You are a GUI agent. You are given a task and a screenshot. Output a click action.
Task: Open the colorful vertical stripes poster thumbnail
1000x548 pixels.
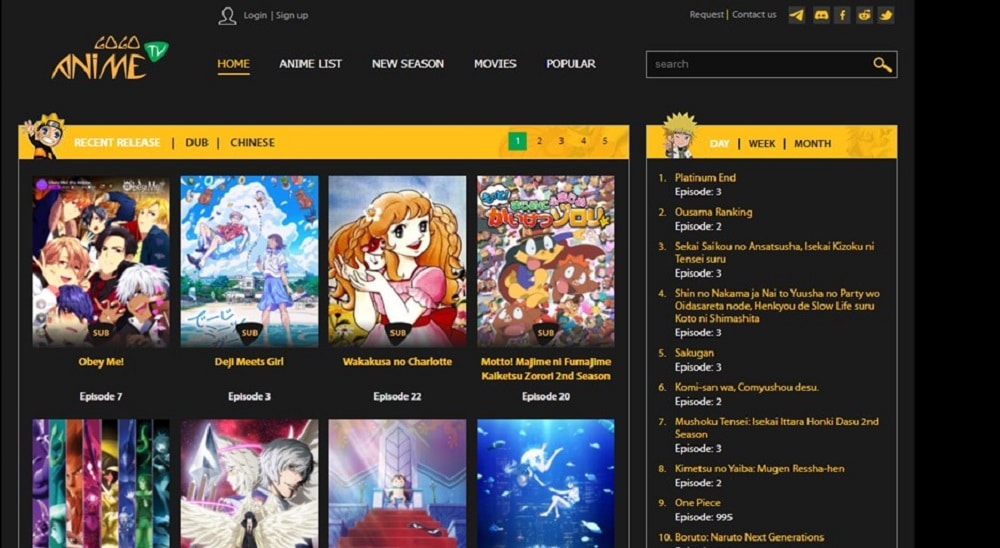pos(101,484)
